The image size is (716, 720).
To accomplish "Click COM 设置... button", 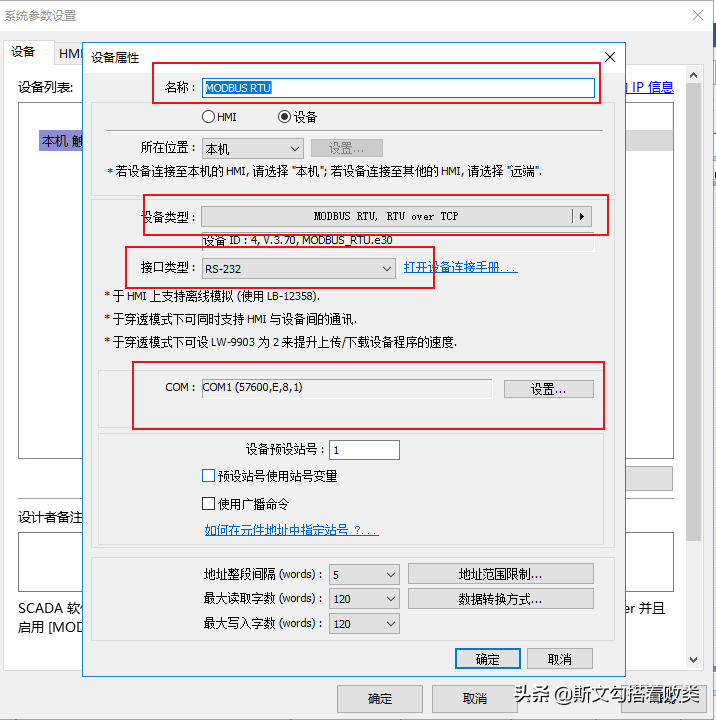I will (548, 389).
